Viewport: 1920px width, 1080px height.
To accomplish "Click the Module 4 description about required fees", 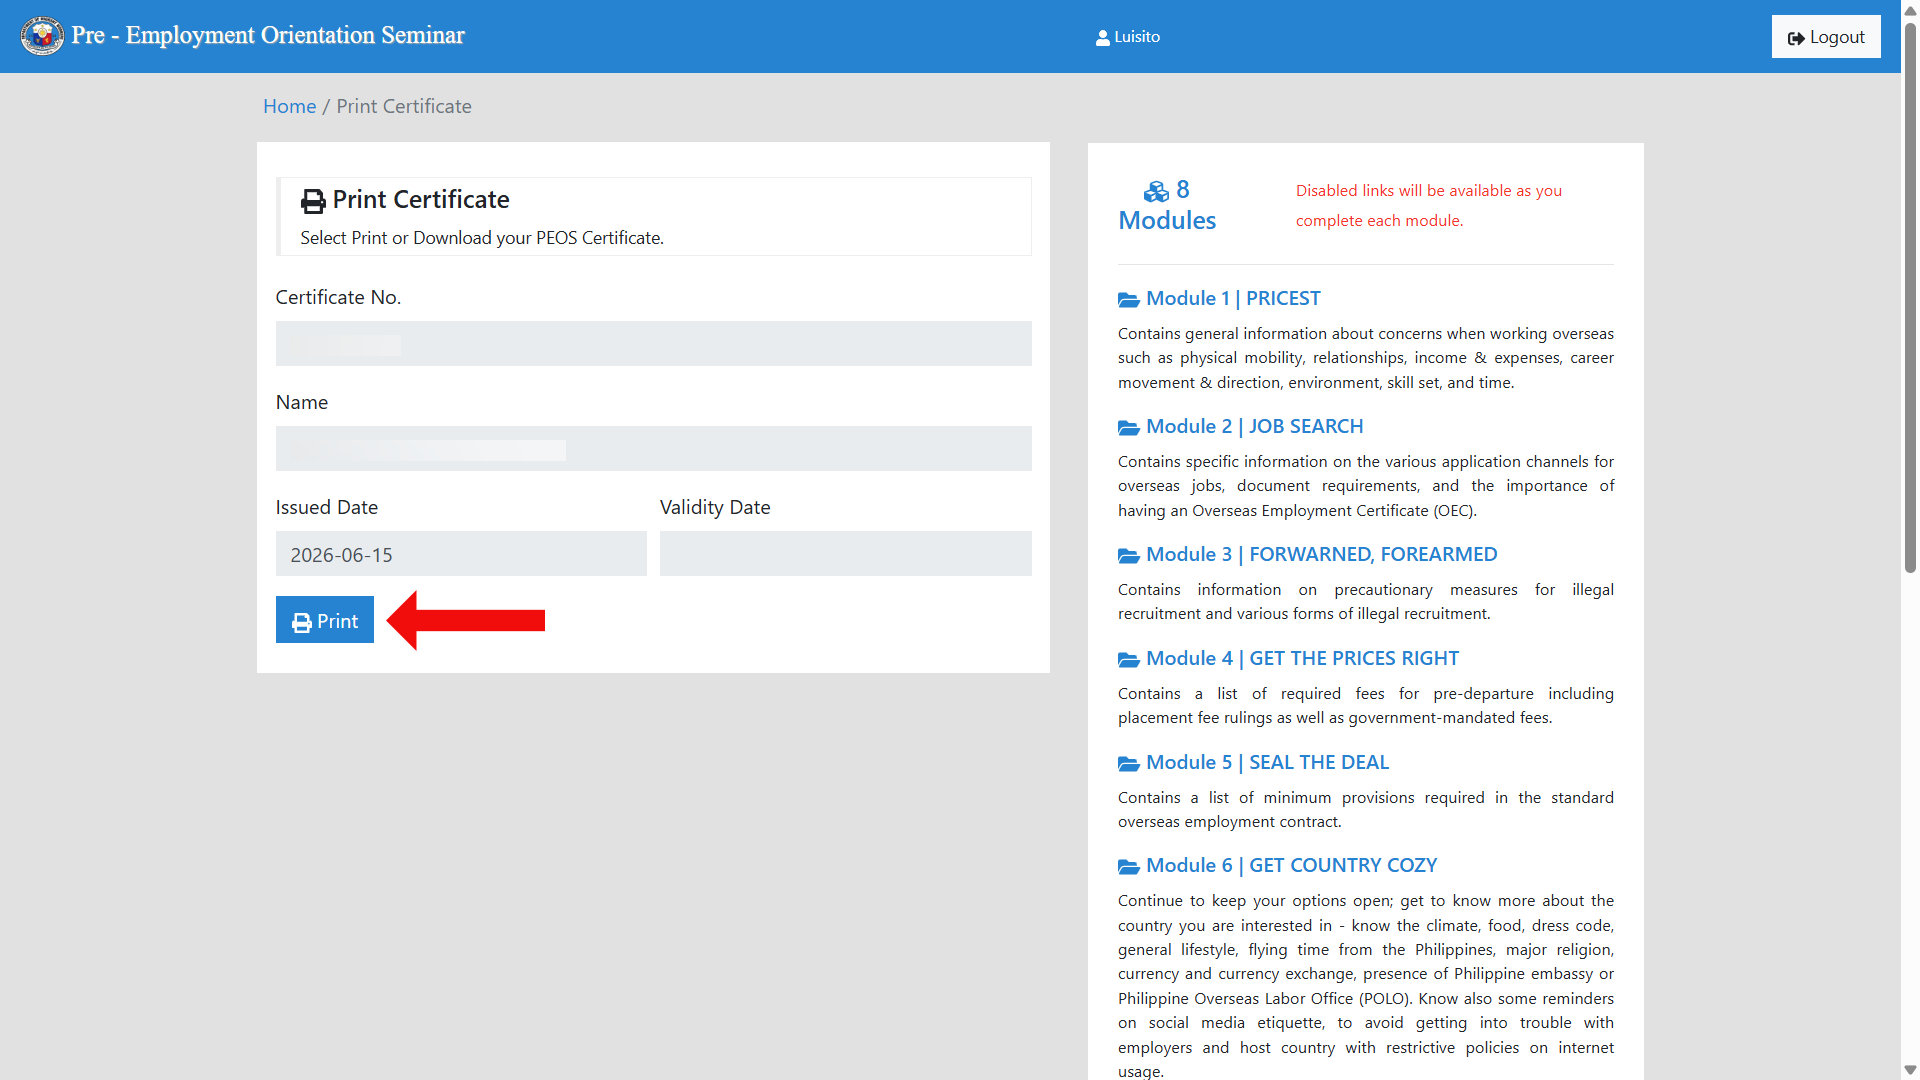I will [x=1366, y=706].
